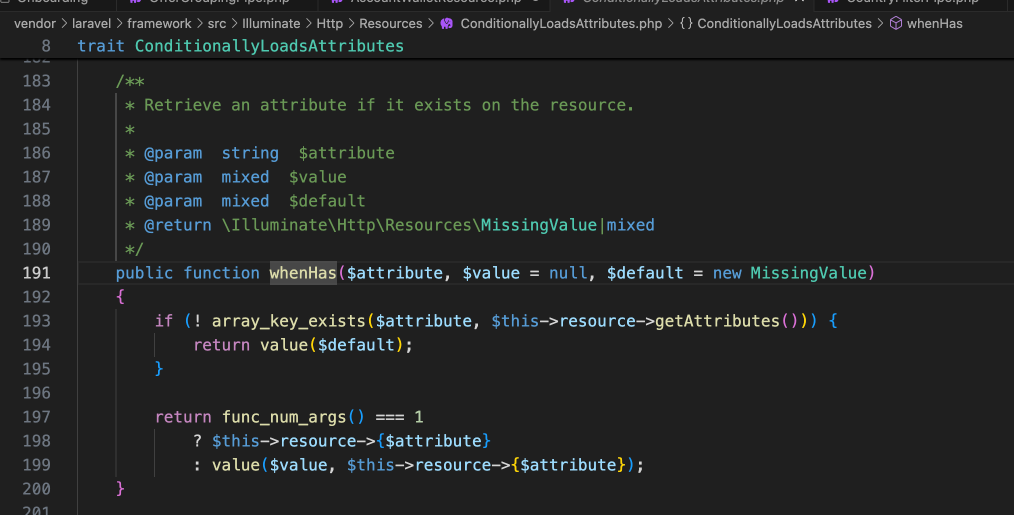This screenshot has height=515, width=1014.
Task: Click the sticky scroll line number 8
Action: pyautogui.click(x=46, y=46)
